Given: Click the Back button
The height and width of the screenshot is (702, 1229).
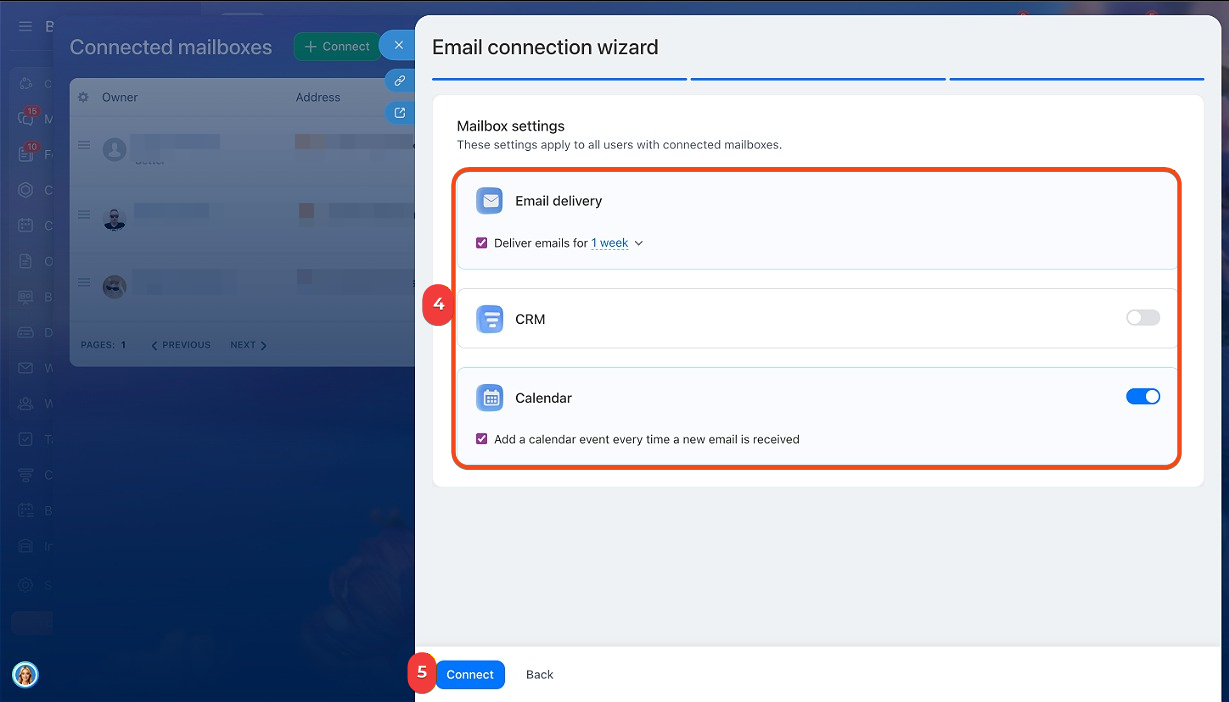Looking at the screenshot, I should tap(539, 674).
